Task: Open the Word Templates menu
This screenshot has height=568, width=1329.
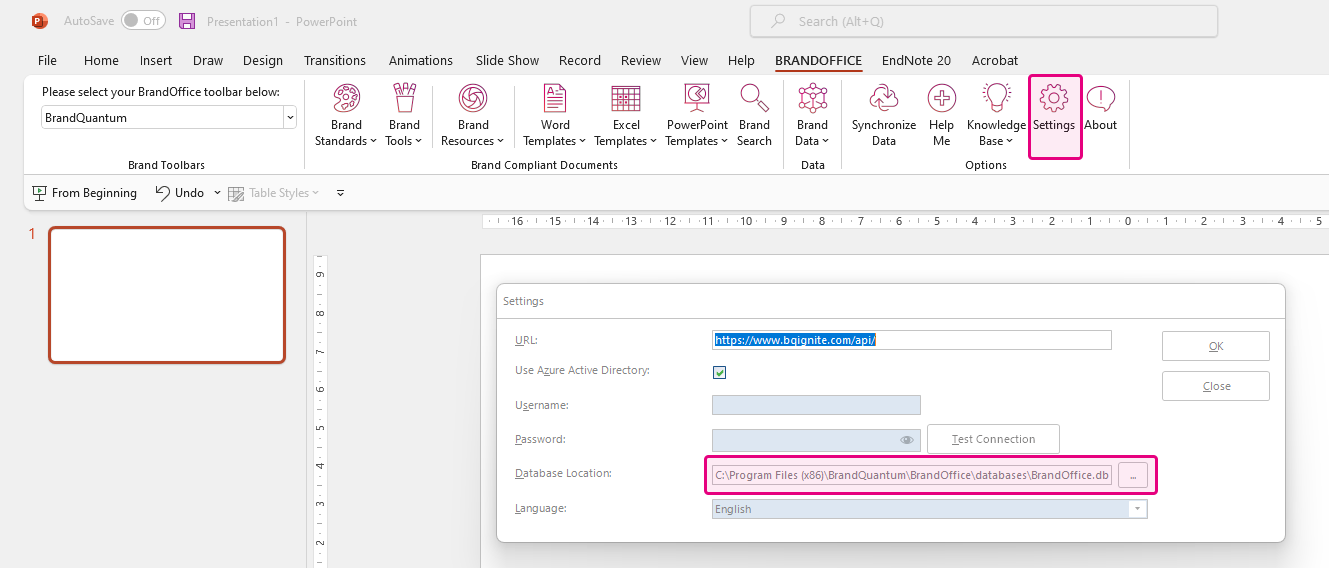Action: (x=555, y=116)
